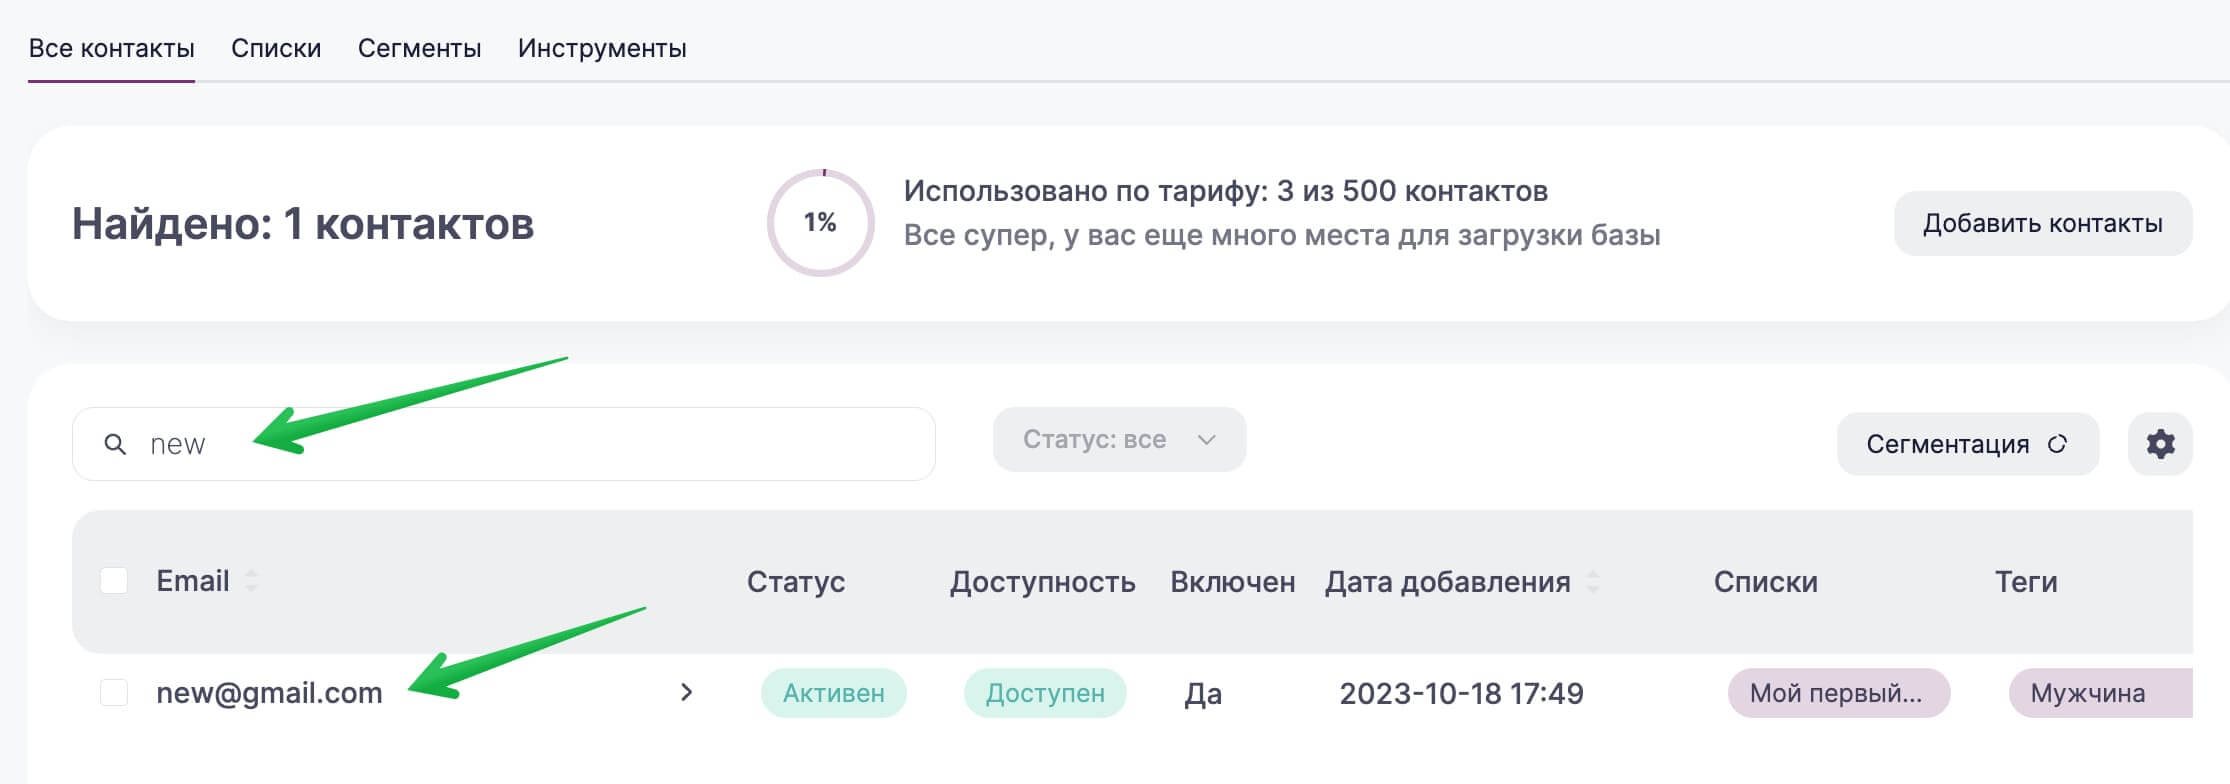Go to the 'Сегменты' tab

pyautogui.click(x=419, y=48)
